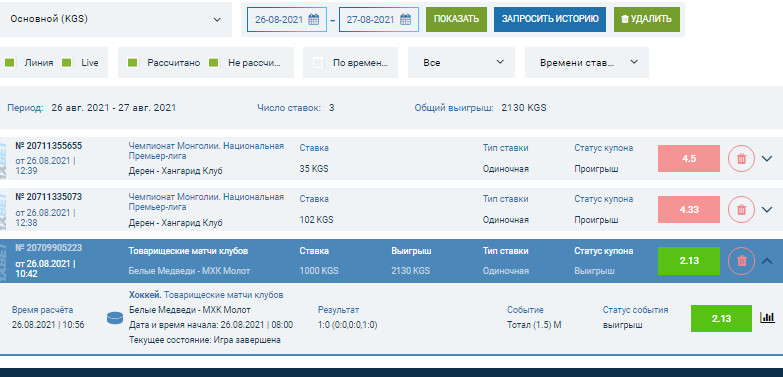Click the УДАЛИТЬ button

pyautogui.click(x=647, y=19)
